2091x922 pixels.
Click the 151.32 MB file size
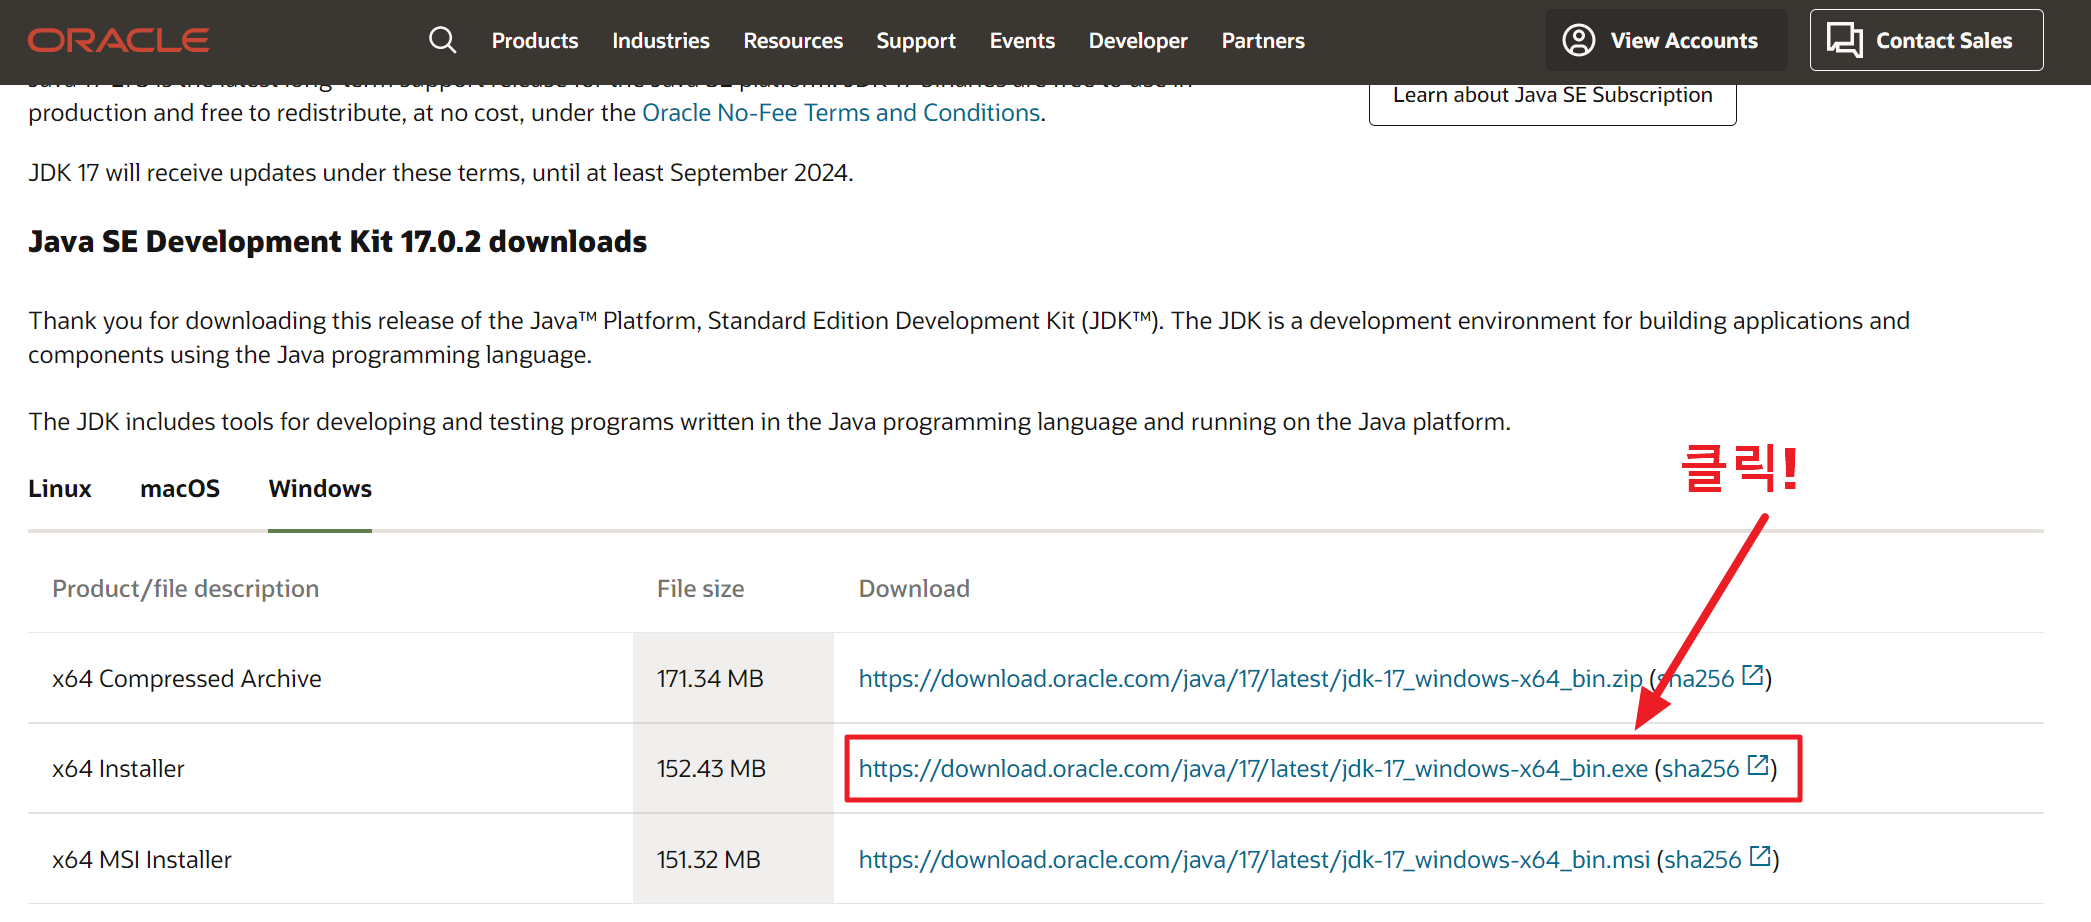tap(709, 860)
